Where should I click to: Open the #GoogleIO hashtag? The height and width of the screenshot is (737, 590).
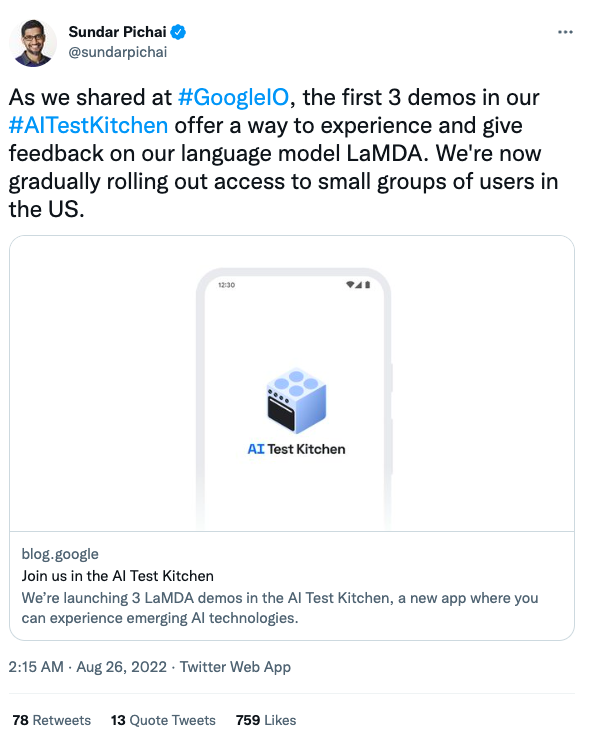tap(233, 98)
